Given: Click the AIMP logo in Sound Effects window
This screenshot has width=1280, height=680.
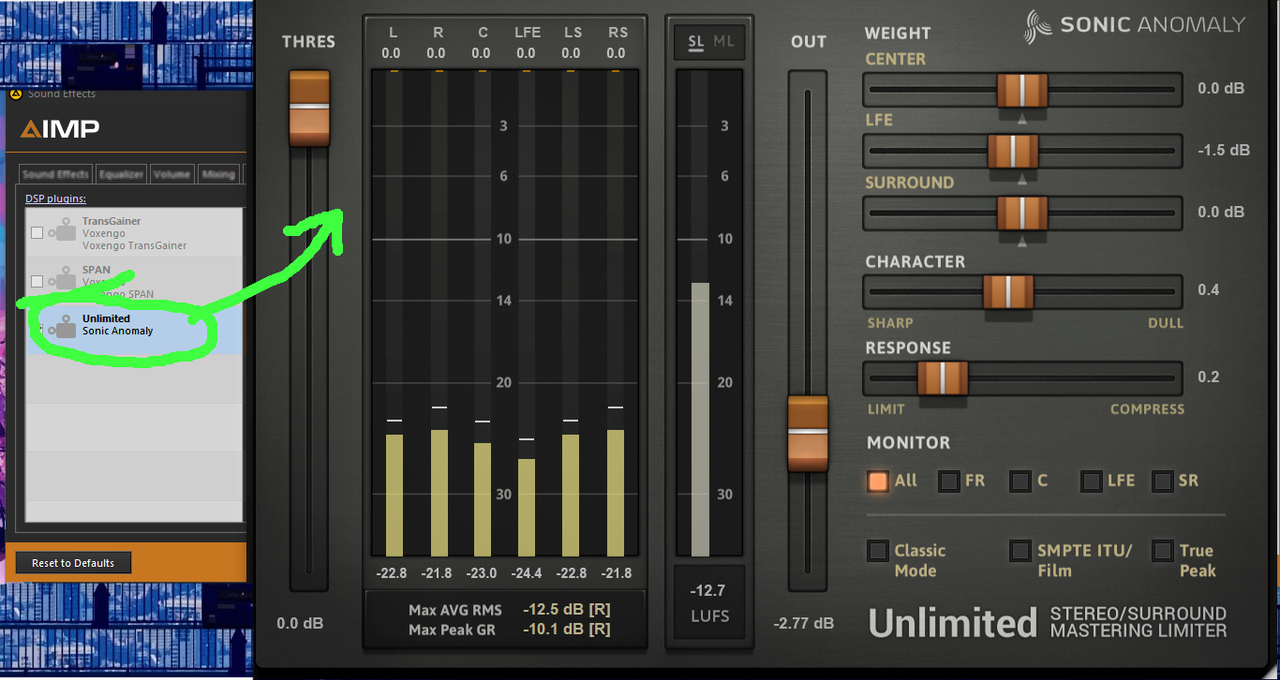Looking at the screenshot, I should click(x=60, y=128).
